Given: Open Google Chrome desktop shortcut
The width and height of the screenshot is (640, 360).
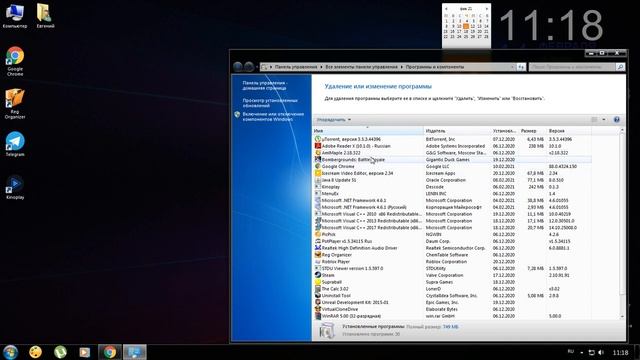Looking at the screenshot, I should tap(15, 61).
